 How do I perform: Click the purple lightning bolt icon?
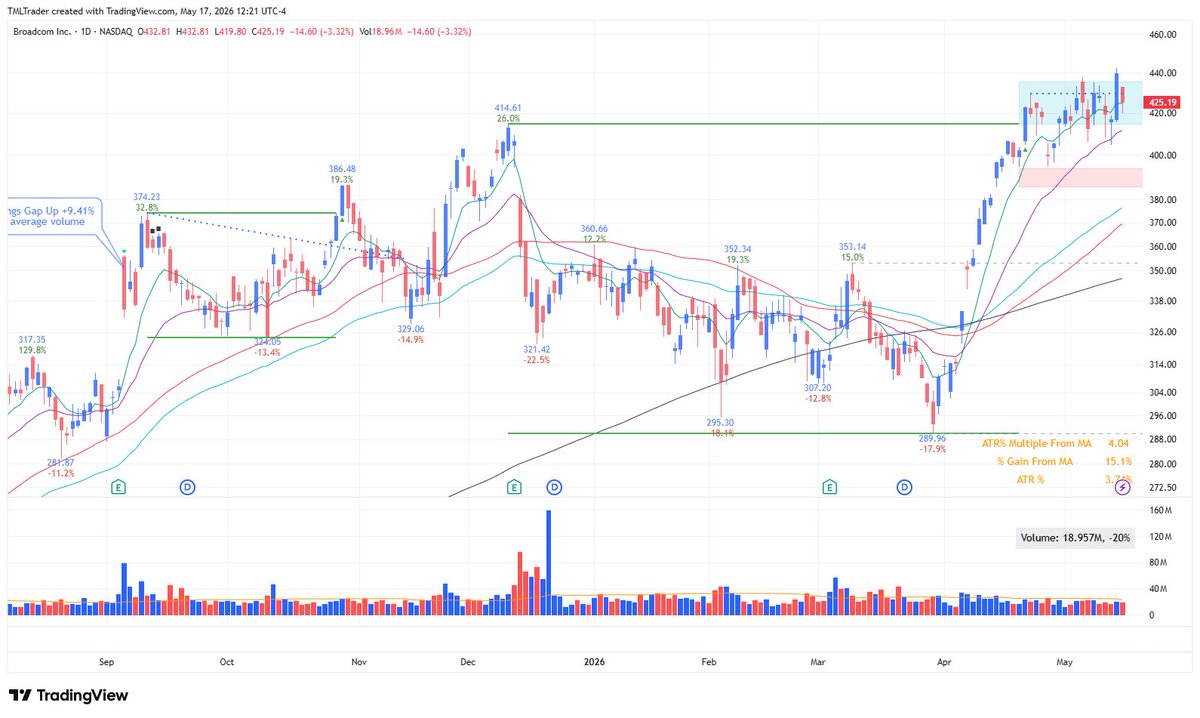(x=1123, y=487)
